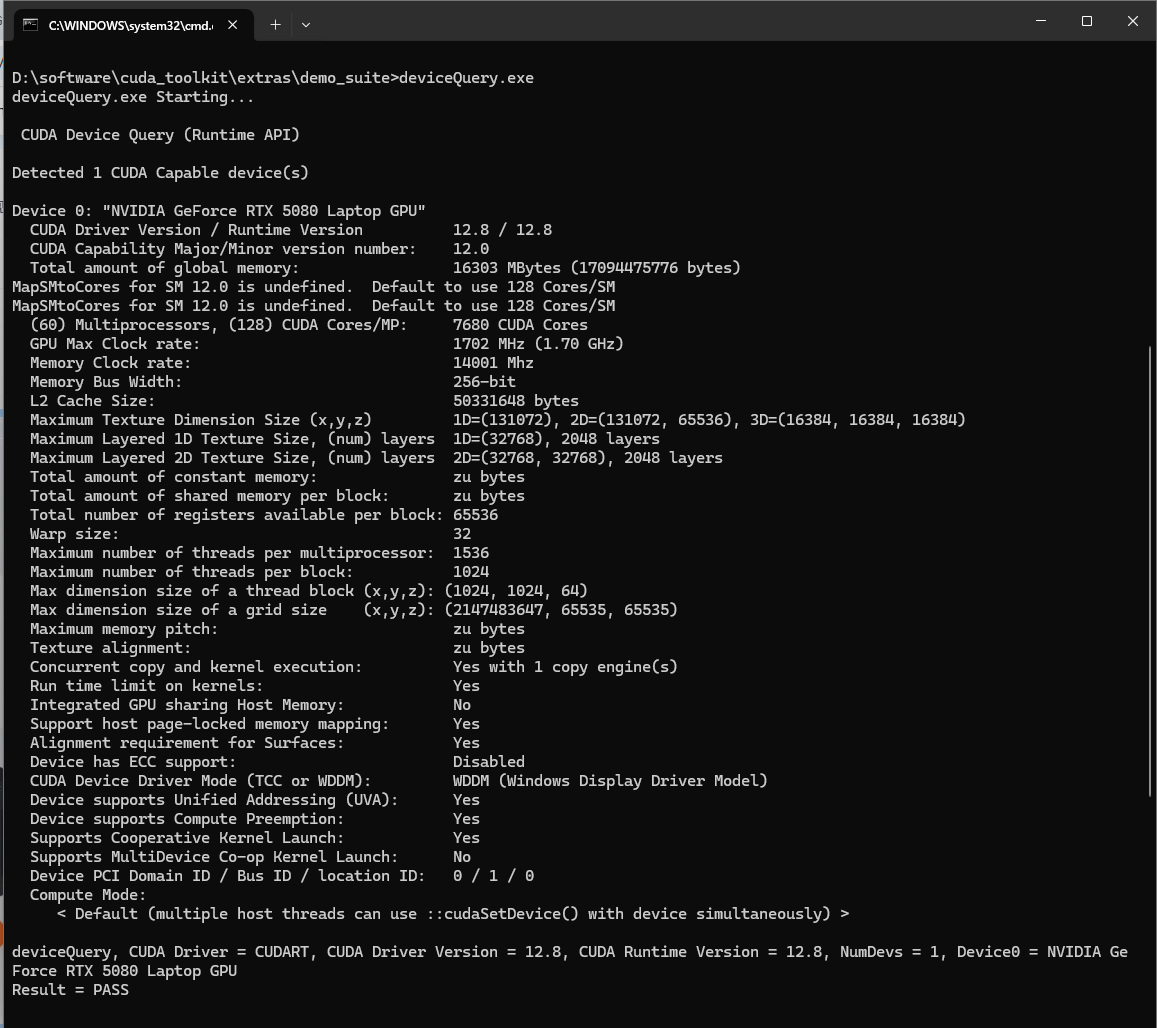
Task: Click 'Yes with 1 copy engine(s)' value
Action: coord(565,667)
